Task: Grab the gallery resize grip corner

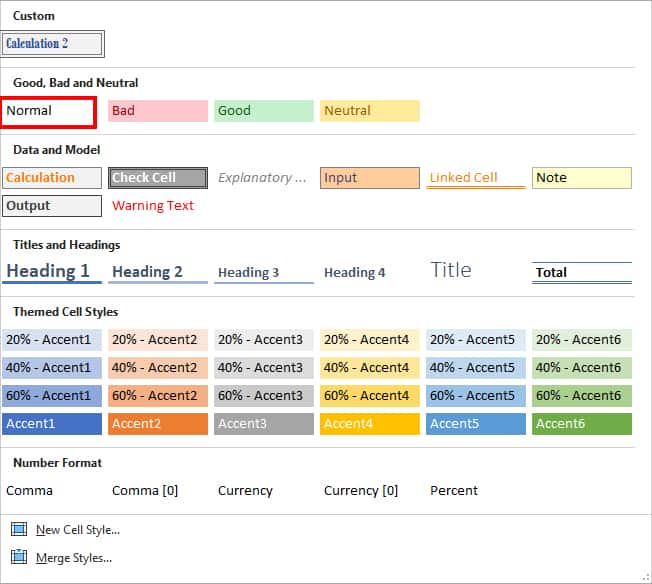Action: point(646,578)
